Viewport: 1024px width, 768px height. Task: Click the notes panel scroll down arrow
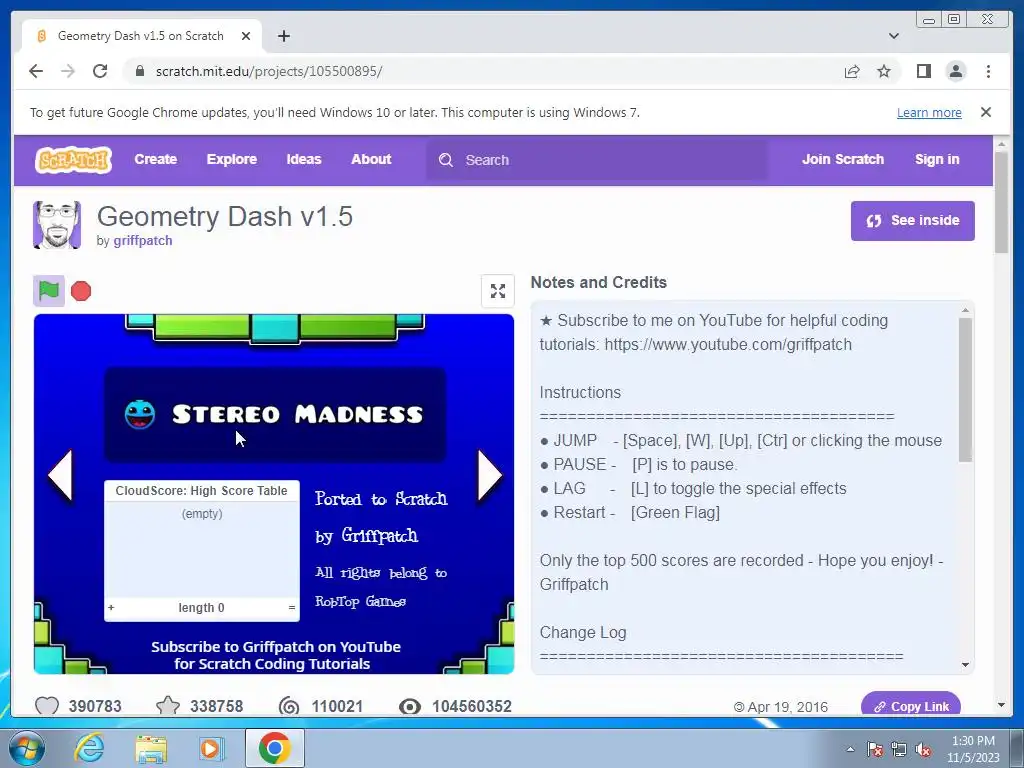(965, 665)
